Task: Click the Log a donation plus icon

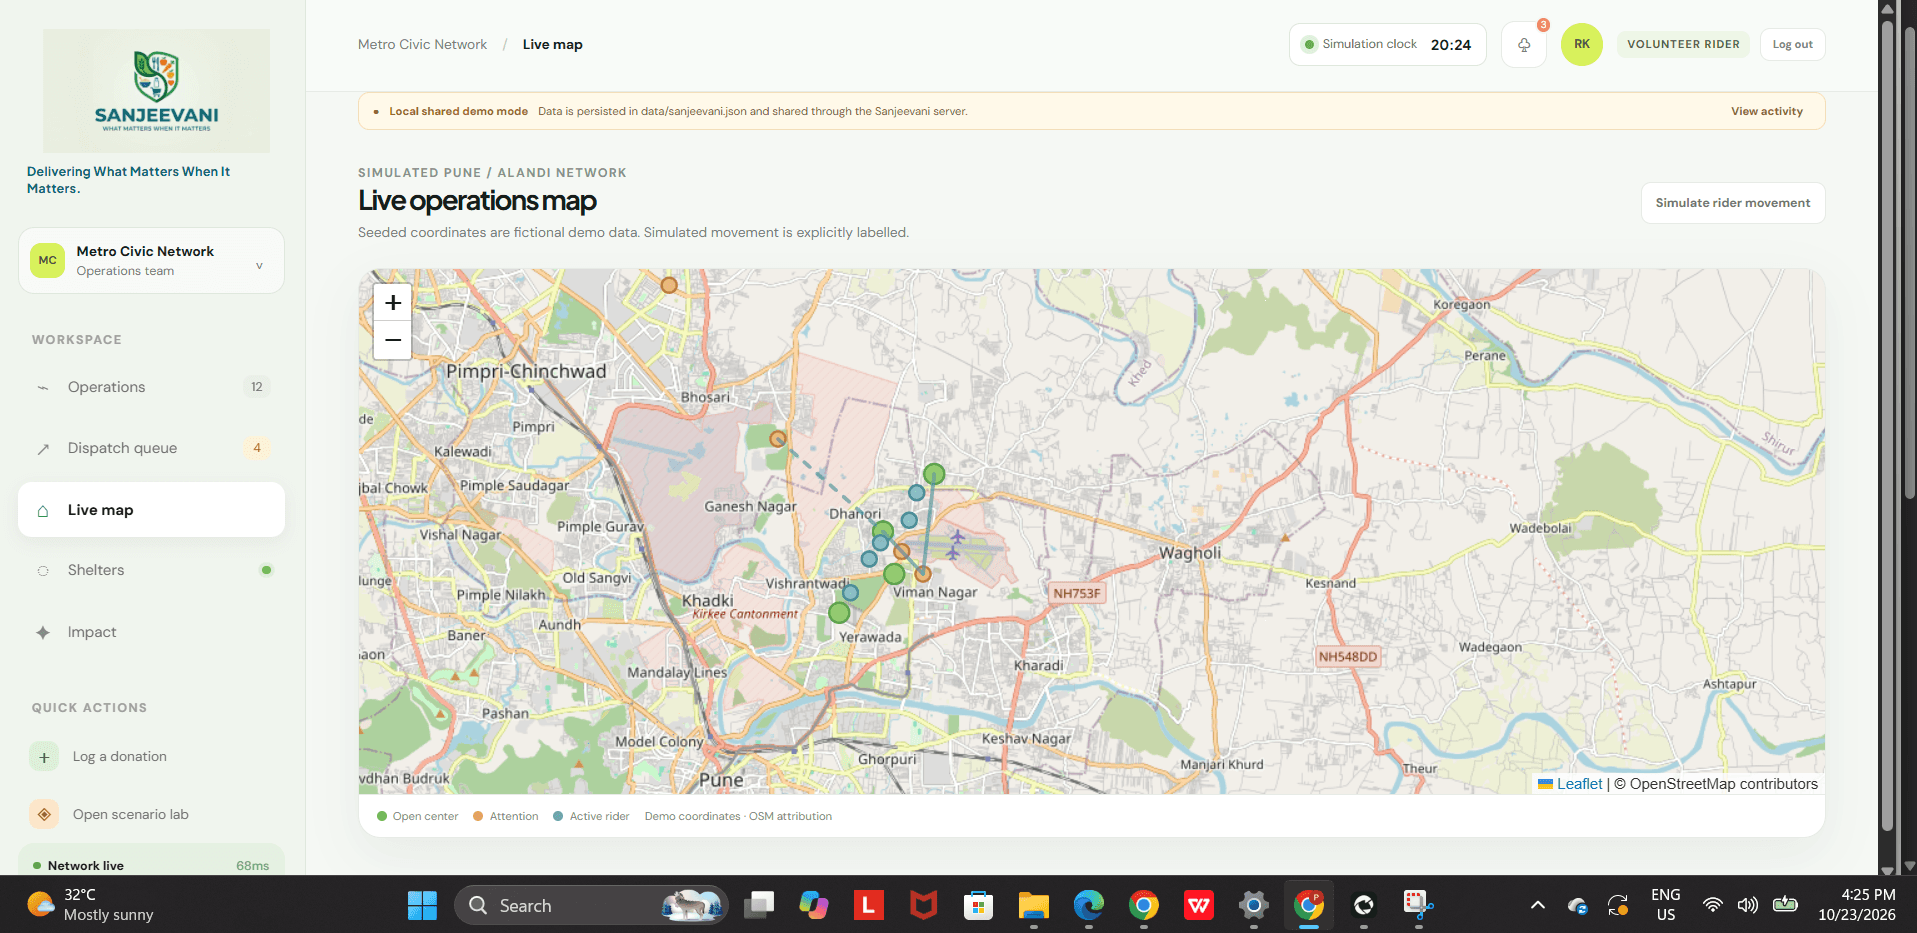Action: tap(44, 757)
